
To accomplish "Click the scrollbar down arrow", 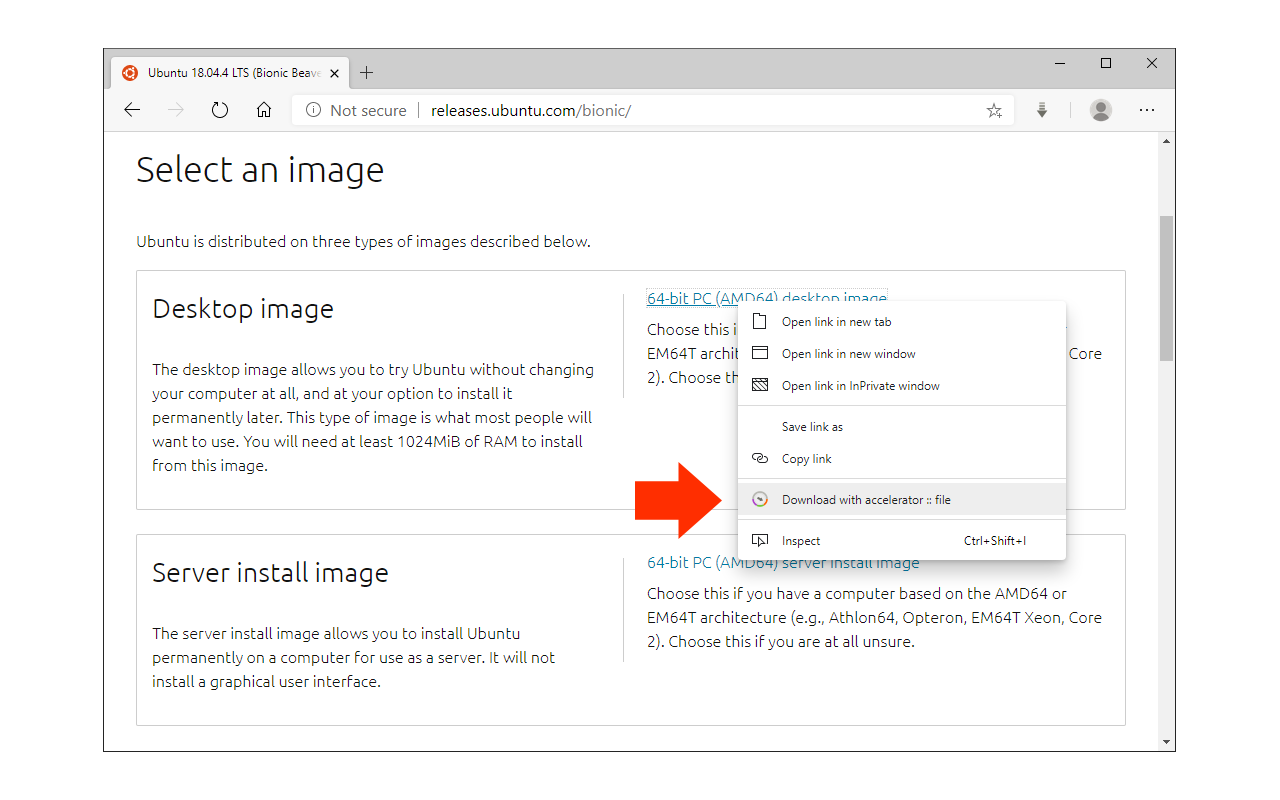I will tap(1166, 742).
